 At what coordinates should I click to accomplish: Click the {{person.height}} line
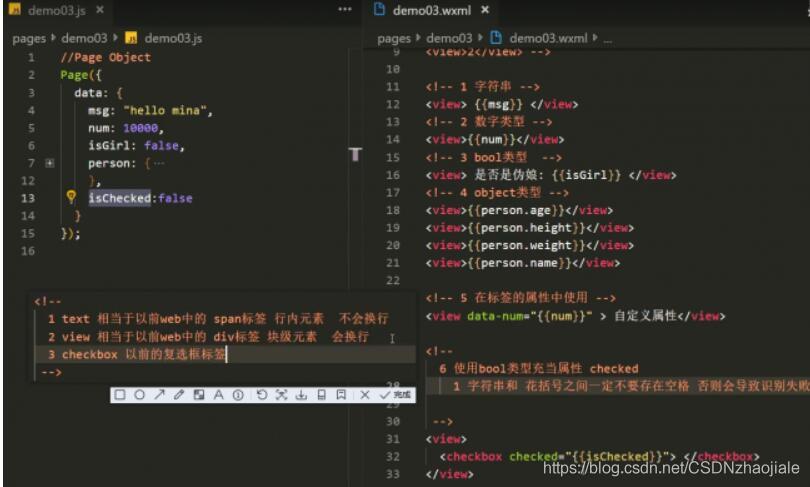point(529,228)
